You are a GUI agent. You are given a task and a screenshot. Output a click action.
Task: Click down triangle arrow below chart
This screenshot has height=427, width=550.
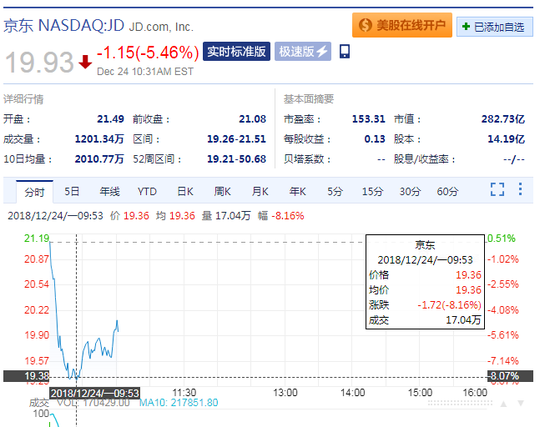521,403
